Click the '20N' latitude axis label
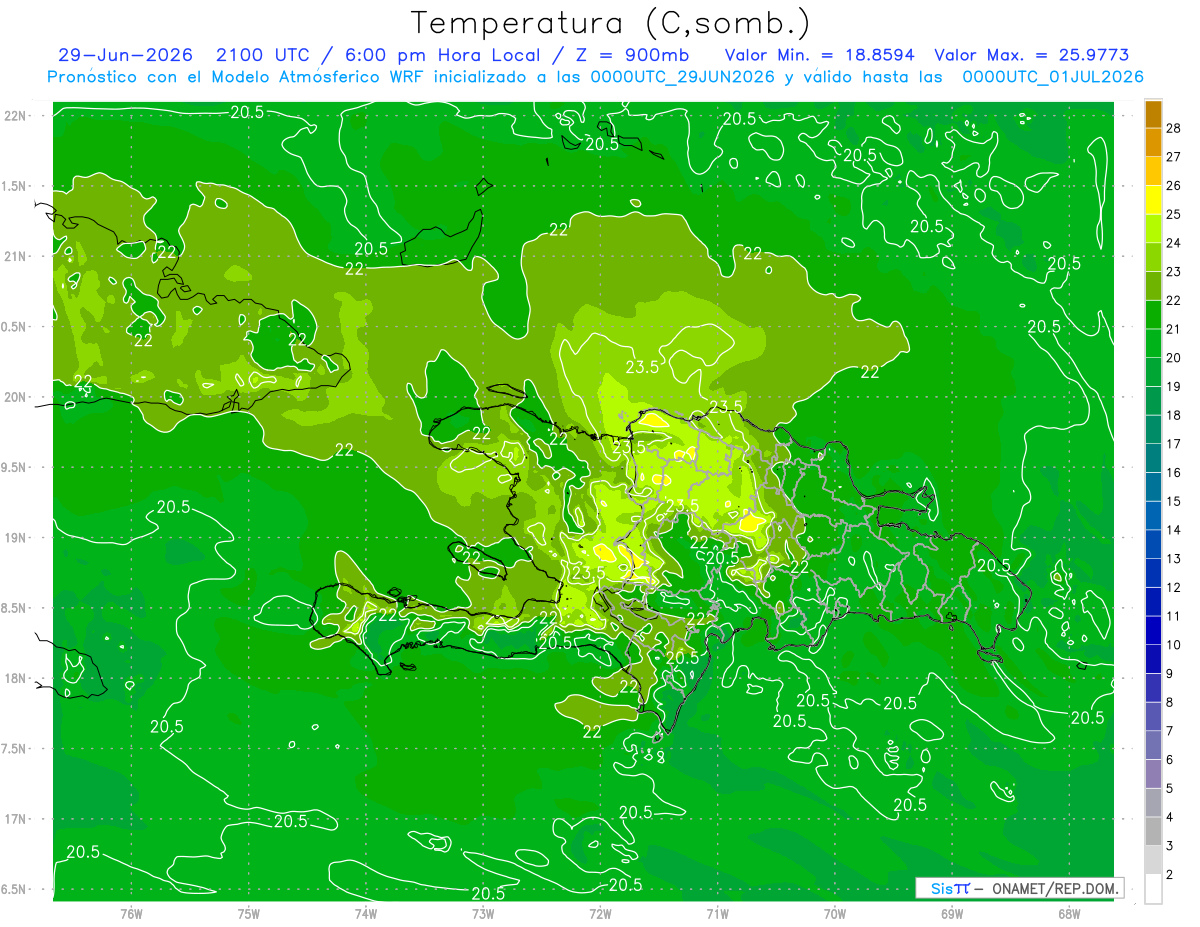This screenshot has height=927, width=1200. 15,397
